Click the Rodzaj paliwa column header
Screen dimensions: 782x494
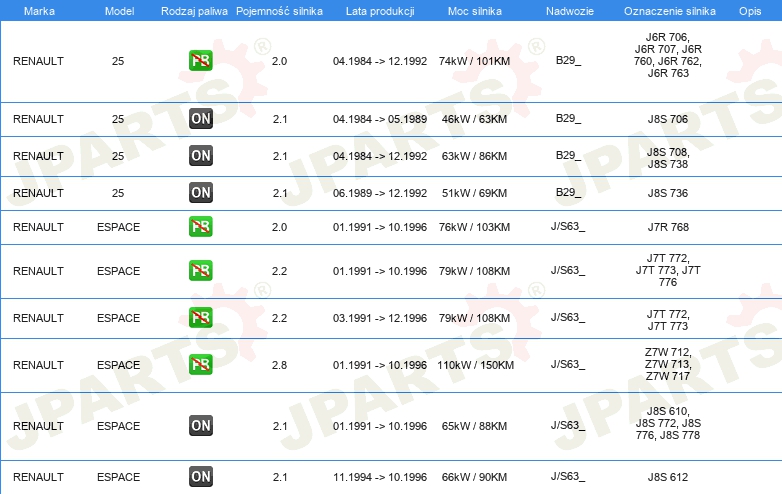[194, 11]
